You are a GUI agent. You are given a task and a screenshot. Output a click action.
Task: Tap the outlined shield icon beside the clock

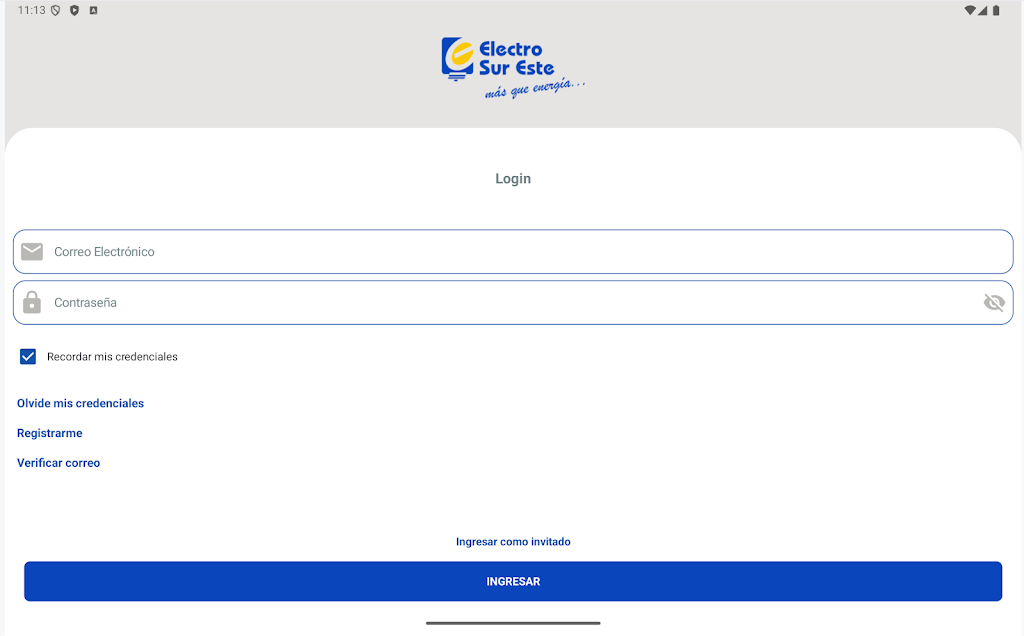[x=55, y=10]
